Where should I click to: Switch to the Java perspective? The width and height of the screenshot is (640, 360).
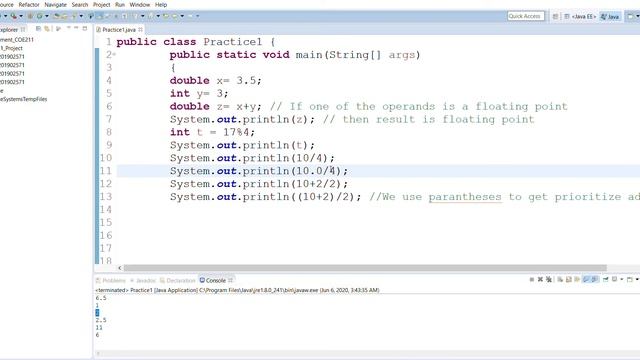pyautogui.click(x=610, y=16)
